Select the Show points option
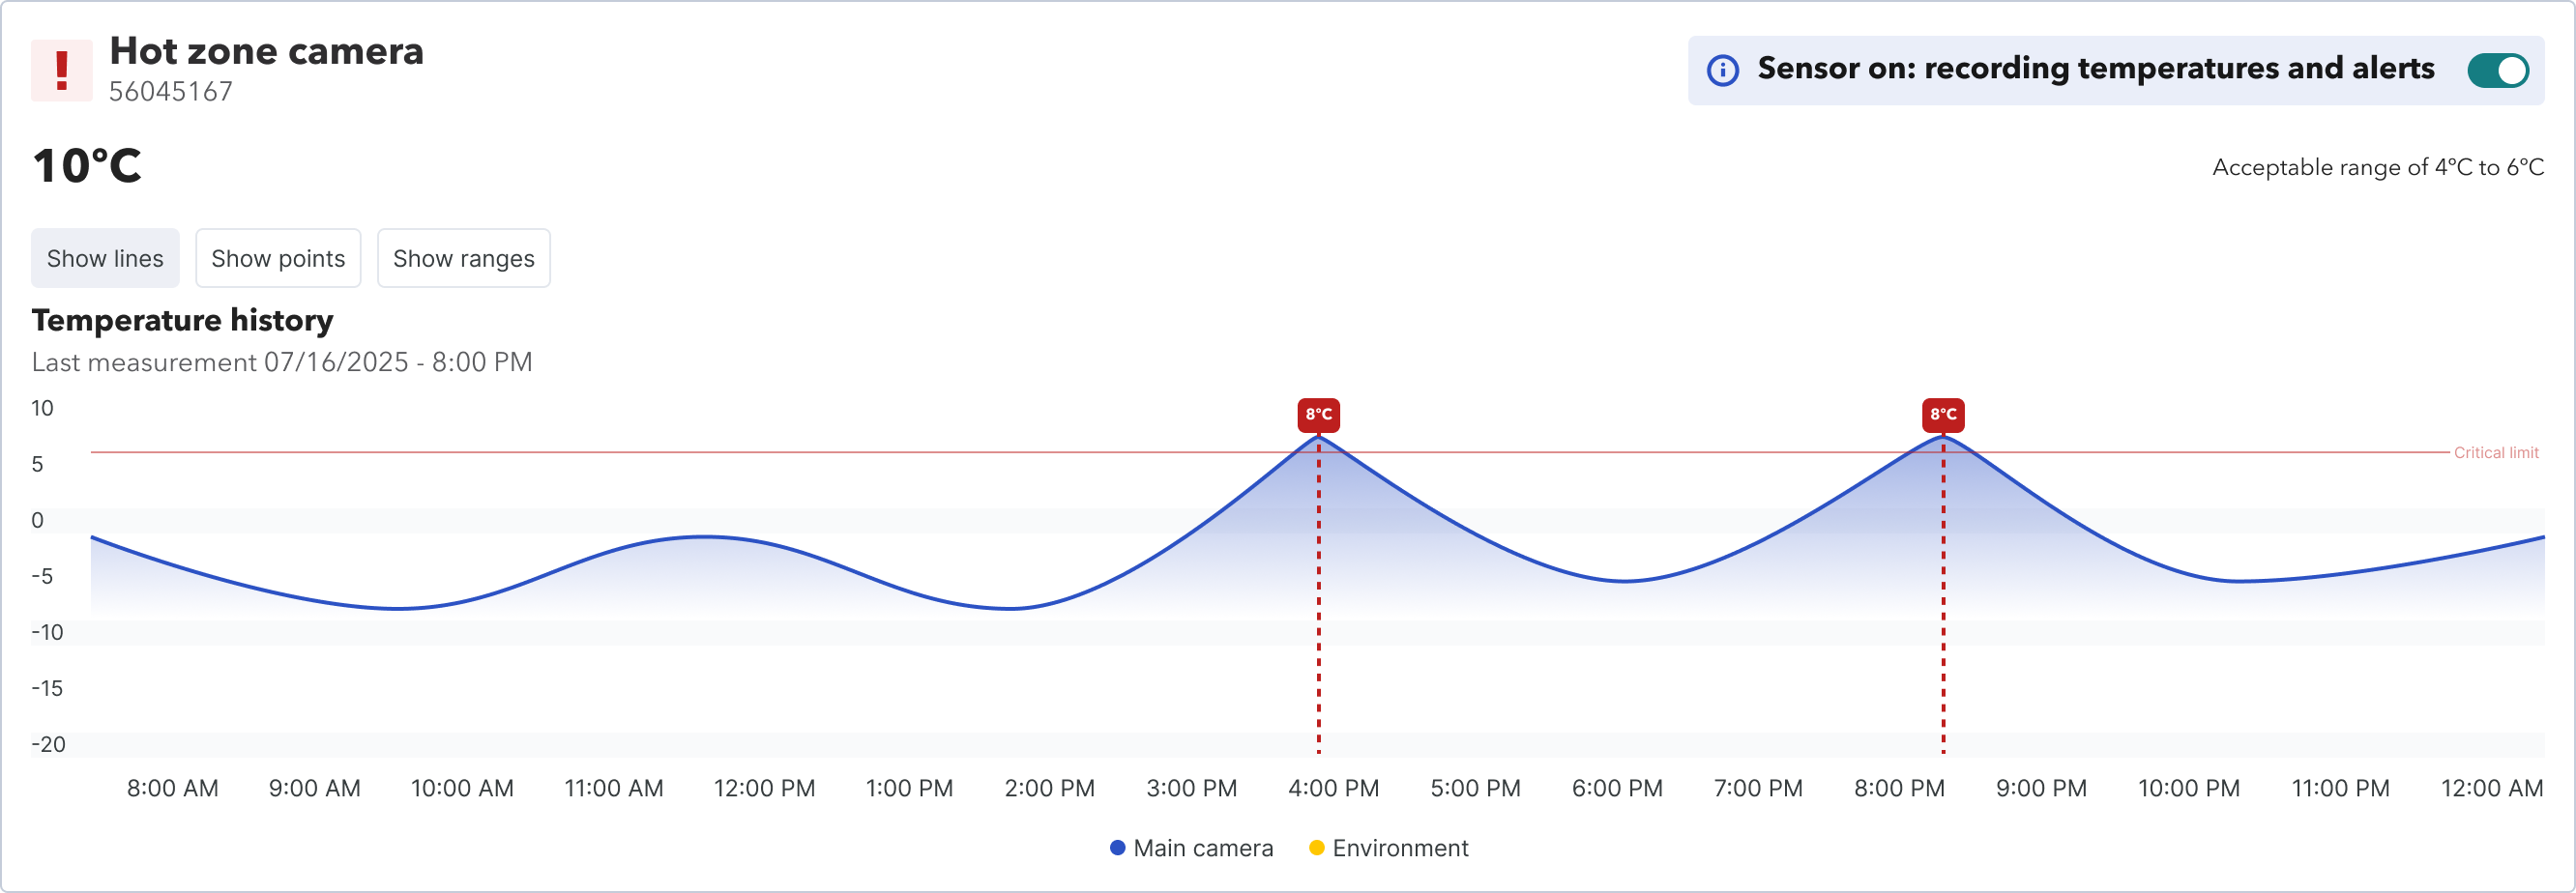This screenshot has height=893, width=2576. pyautogui.click(x=278, y=258)
